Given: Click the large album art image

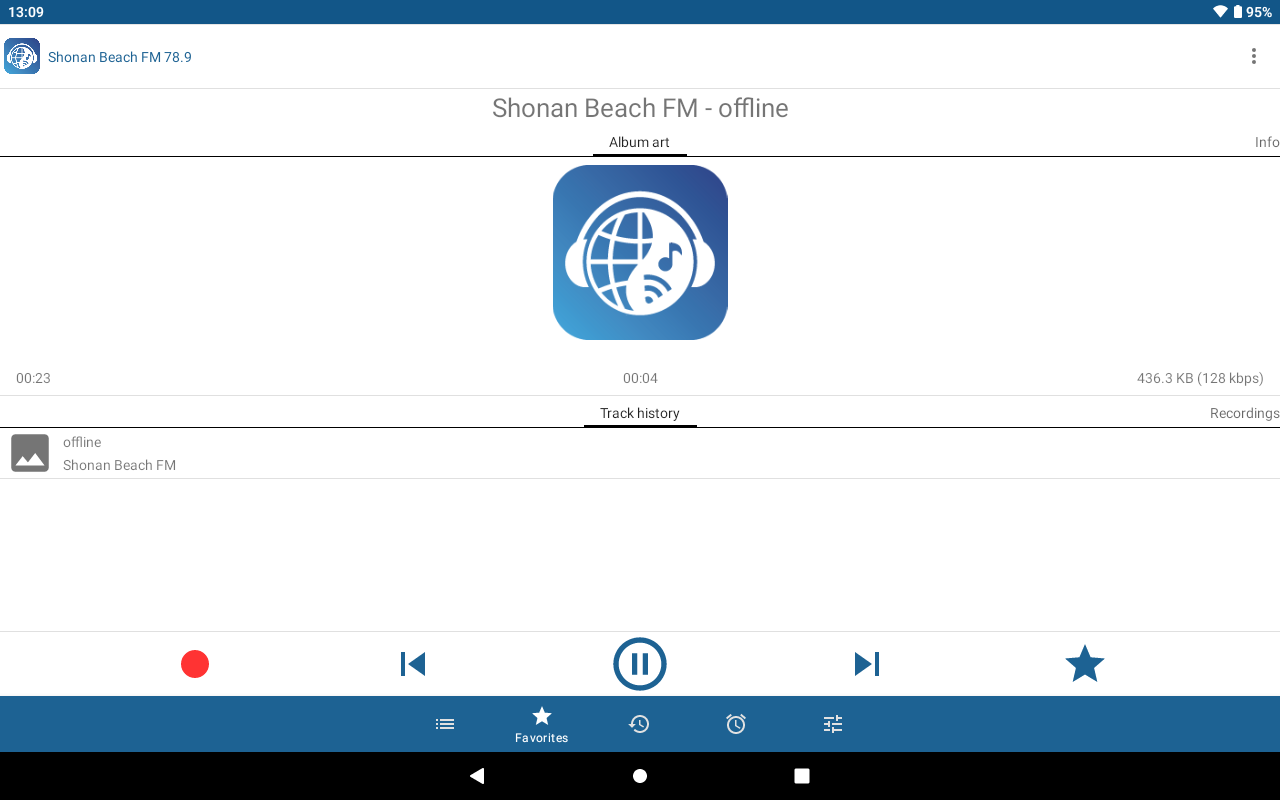Looking at the screenshot, I should (x=640, y=252).
